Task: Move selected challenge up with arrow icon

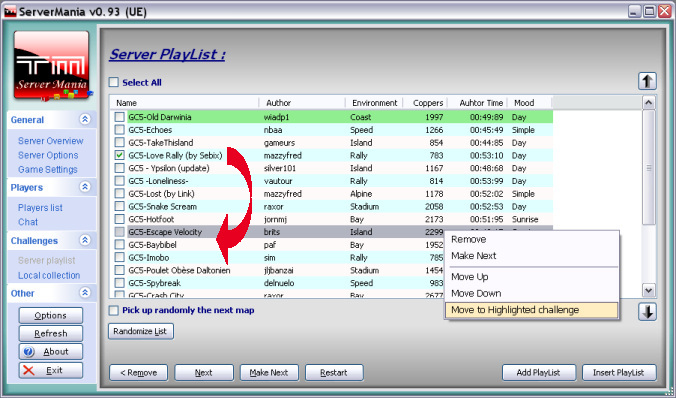Action: click(647, 81)
